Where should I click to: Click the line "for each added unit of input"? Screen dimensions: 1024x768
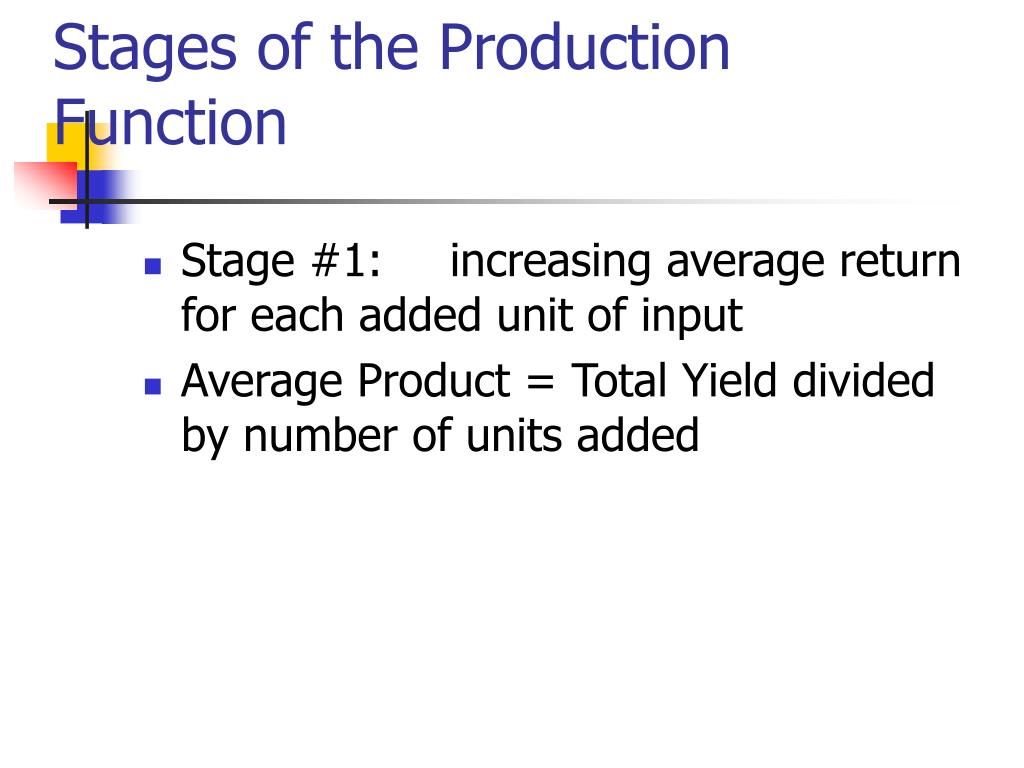coord(462,316)
